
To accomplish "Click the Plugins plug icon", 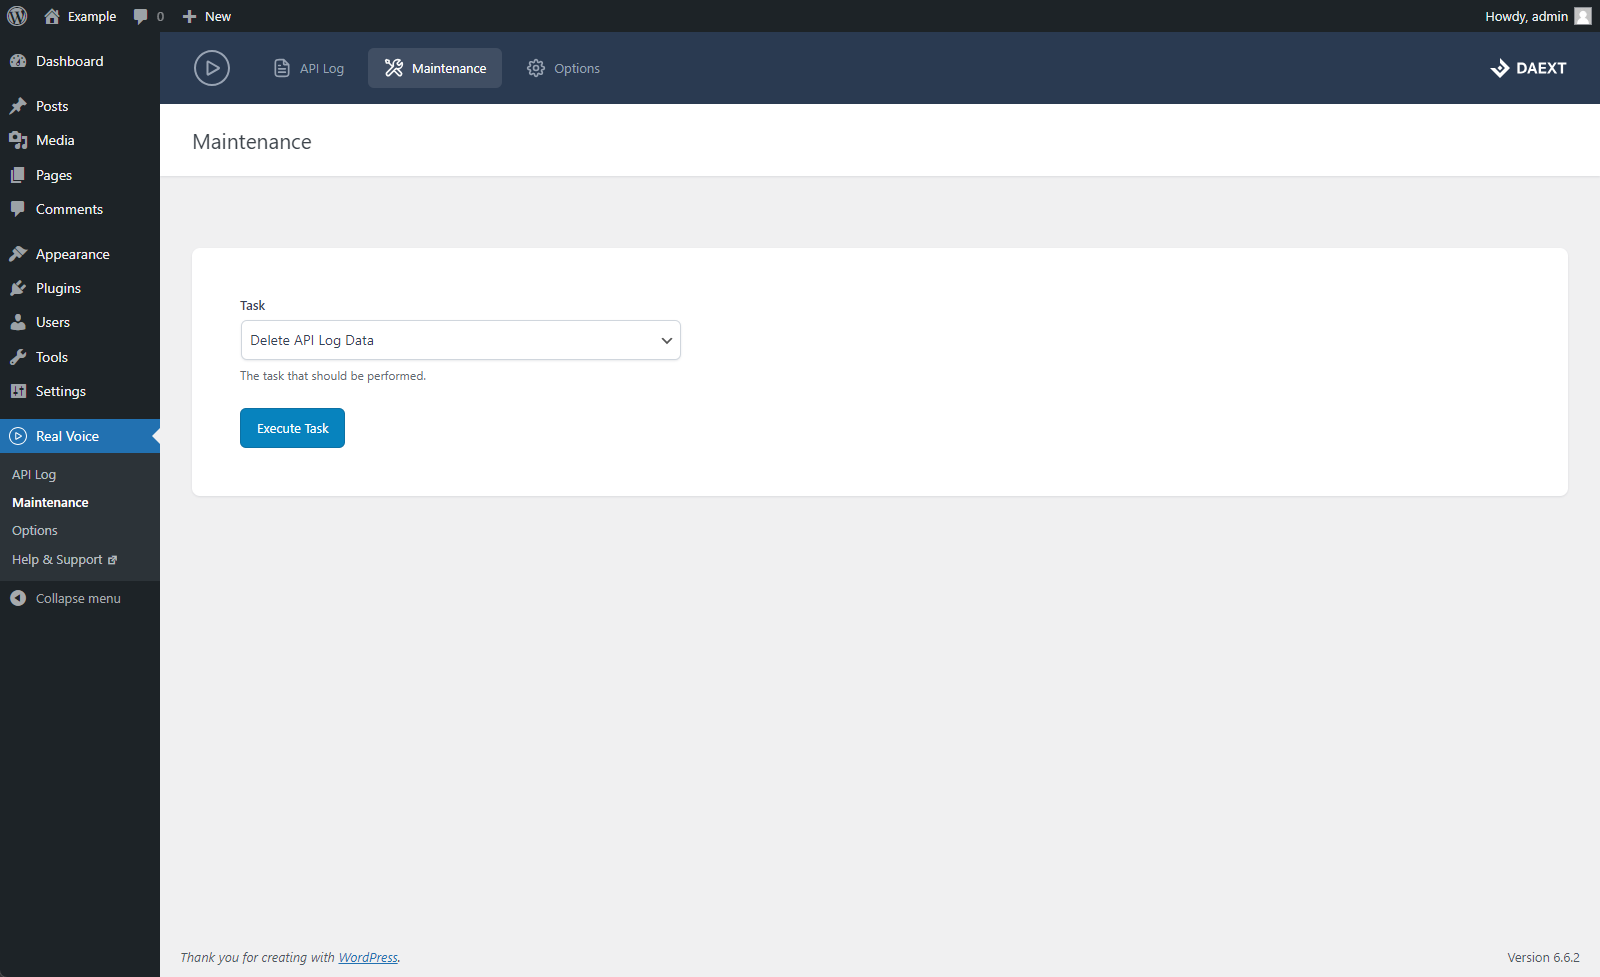I will (18, 288).
